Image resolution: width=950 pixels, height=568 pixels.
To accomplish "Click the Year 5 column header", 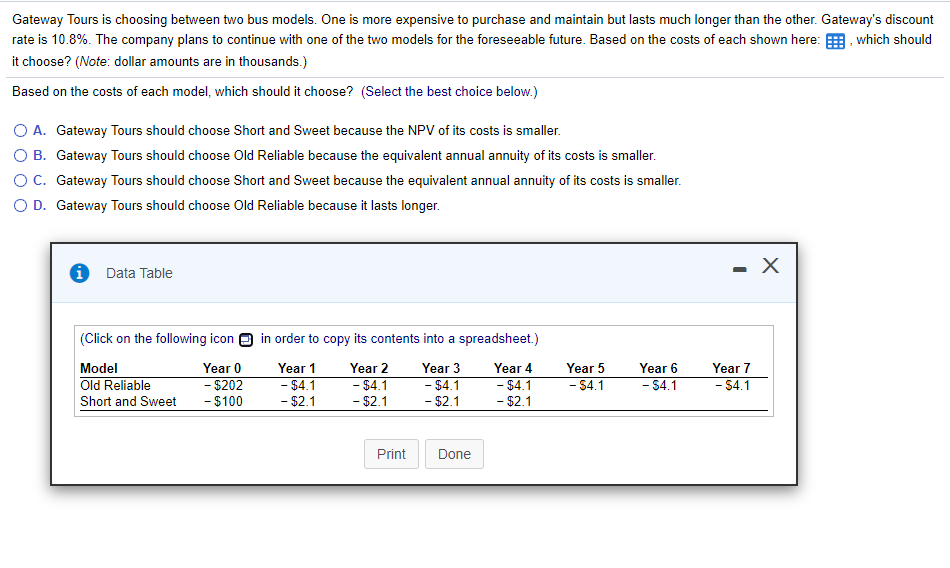I will (x=586, y=369).
